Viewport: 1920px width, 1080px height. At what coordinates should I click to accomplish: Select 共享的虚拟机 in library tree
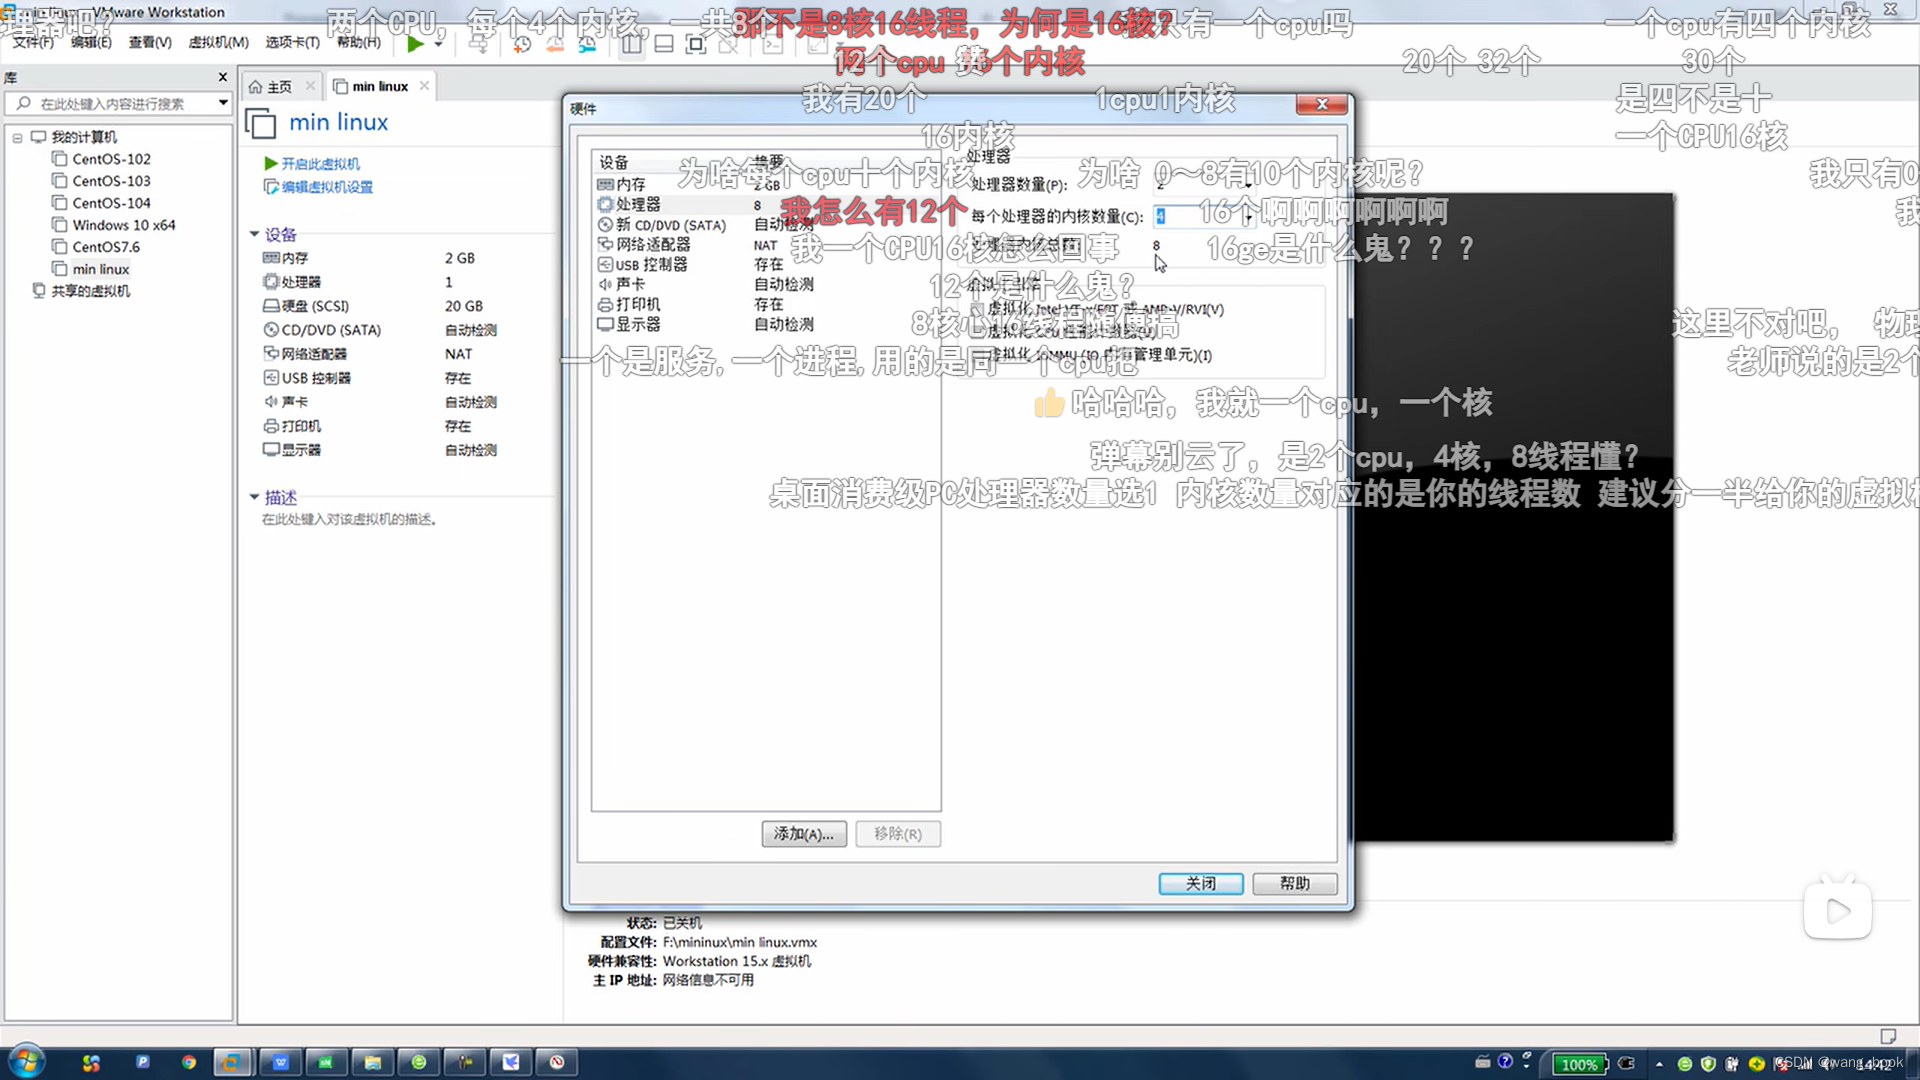click(x=90, y=291)
